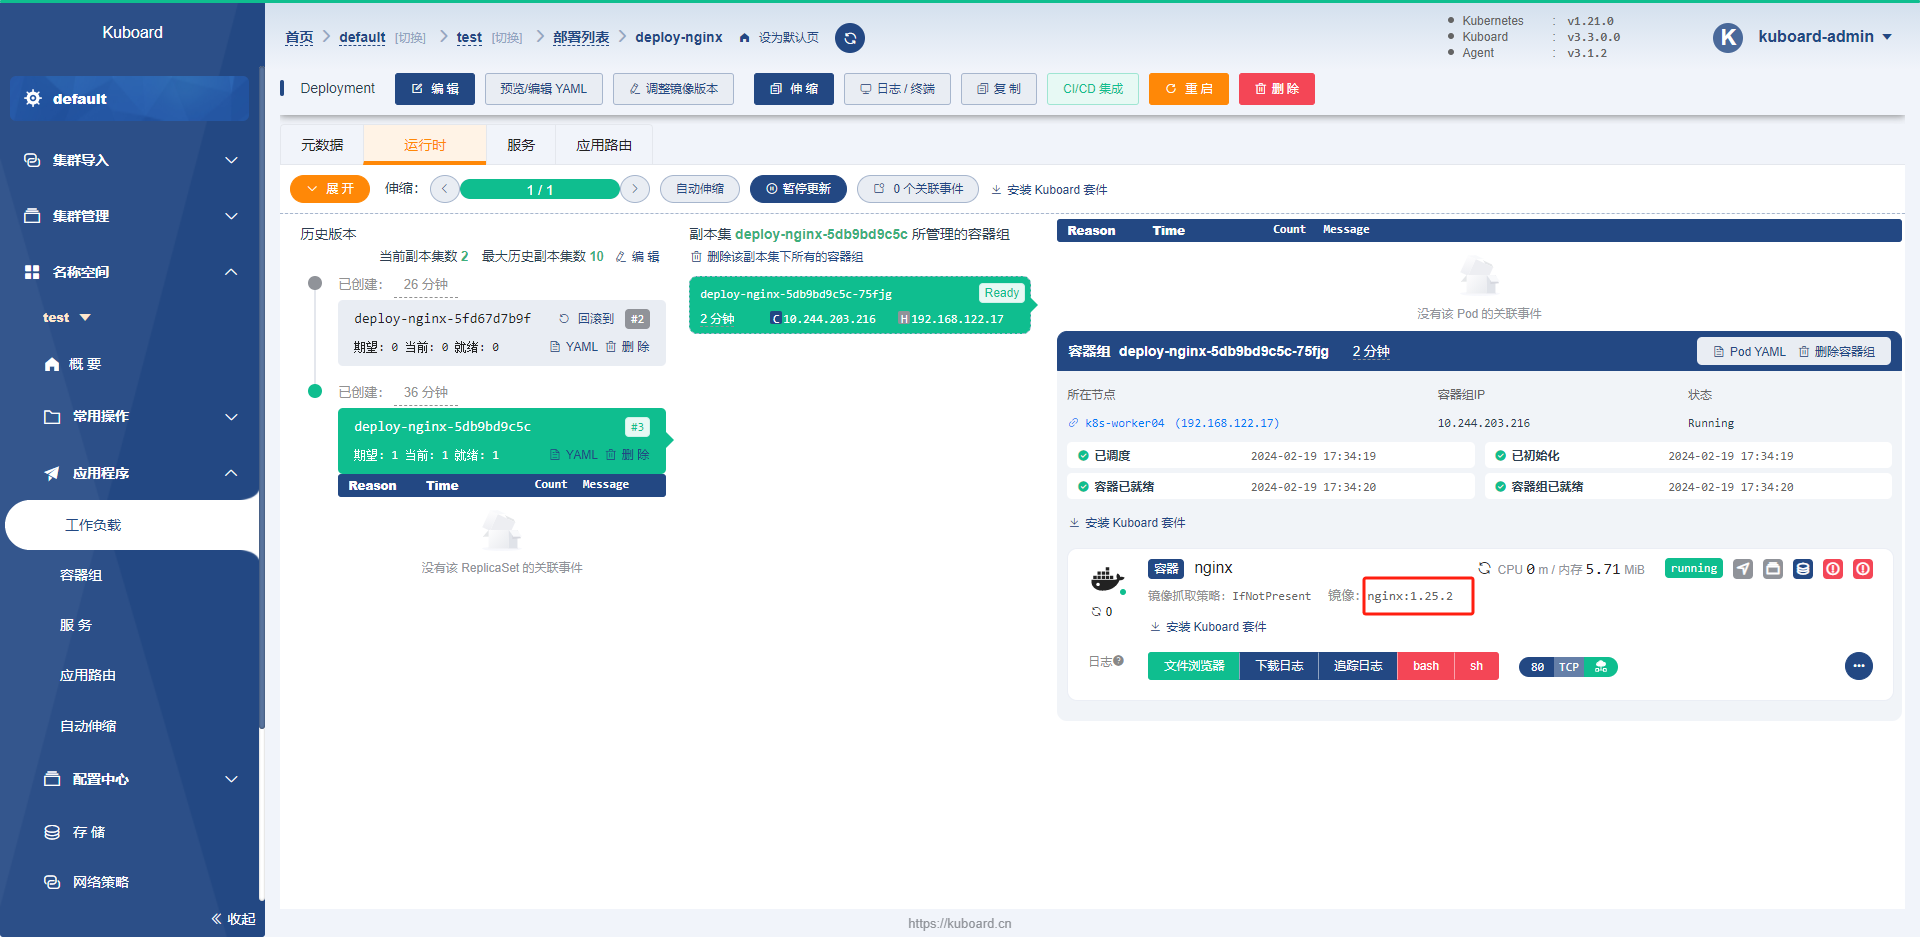1920x937 pixels.
Task: Switch to 服务 tab
Action: [521, 145]
